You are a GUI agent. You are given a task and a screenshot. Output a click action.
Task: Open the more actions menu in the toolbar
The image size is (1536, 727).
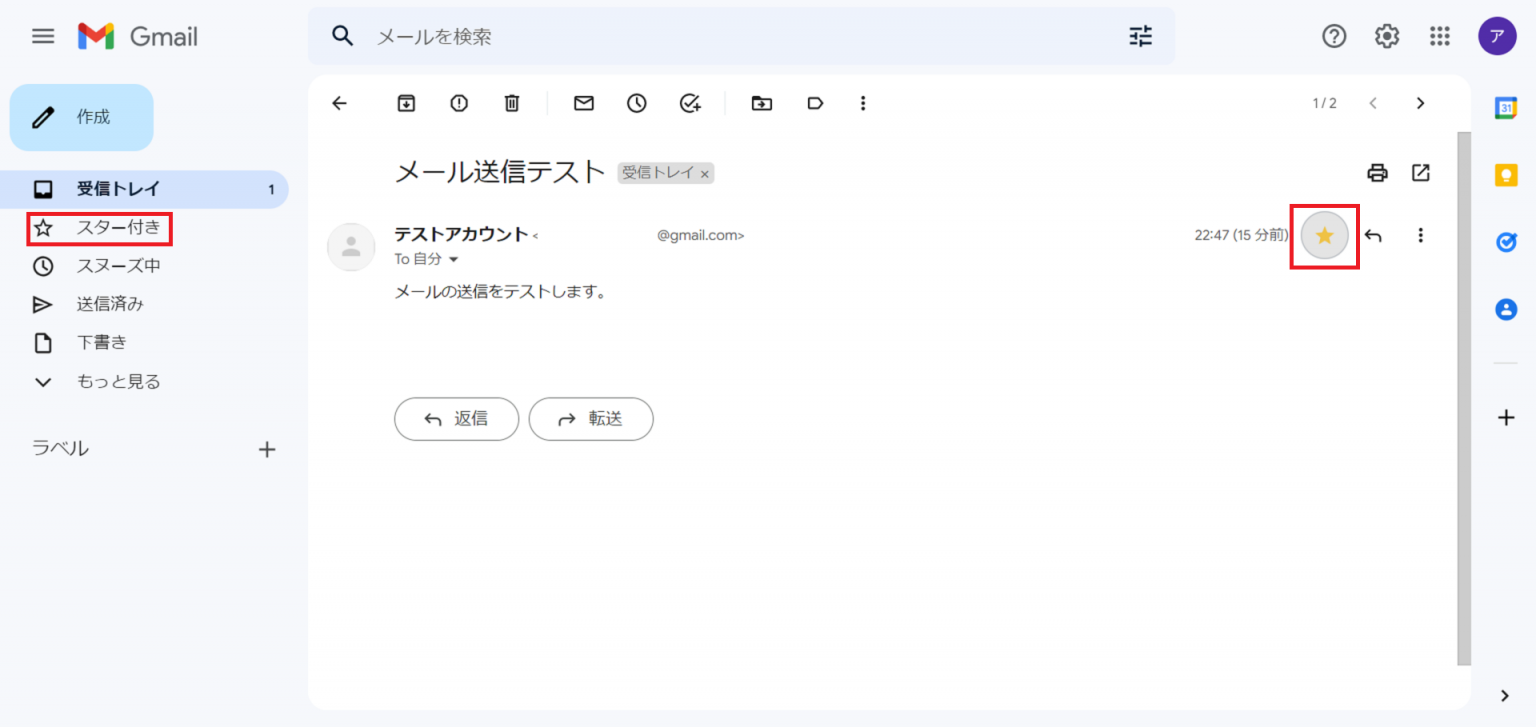pyautogui.click(x=862, y=103)
